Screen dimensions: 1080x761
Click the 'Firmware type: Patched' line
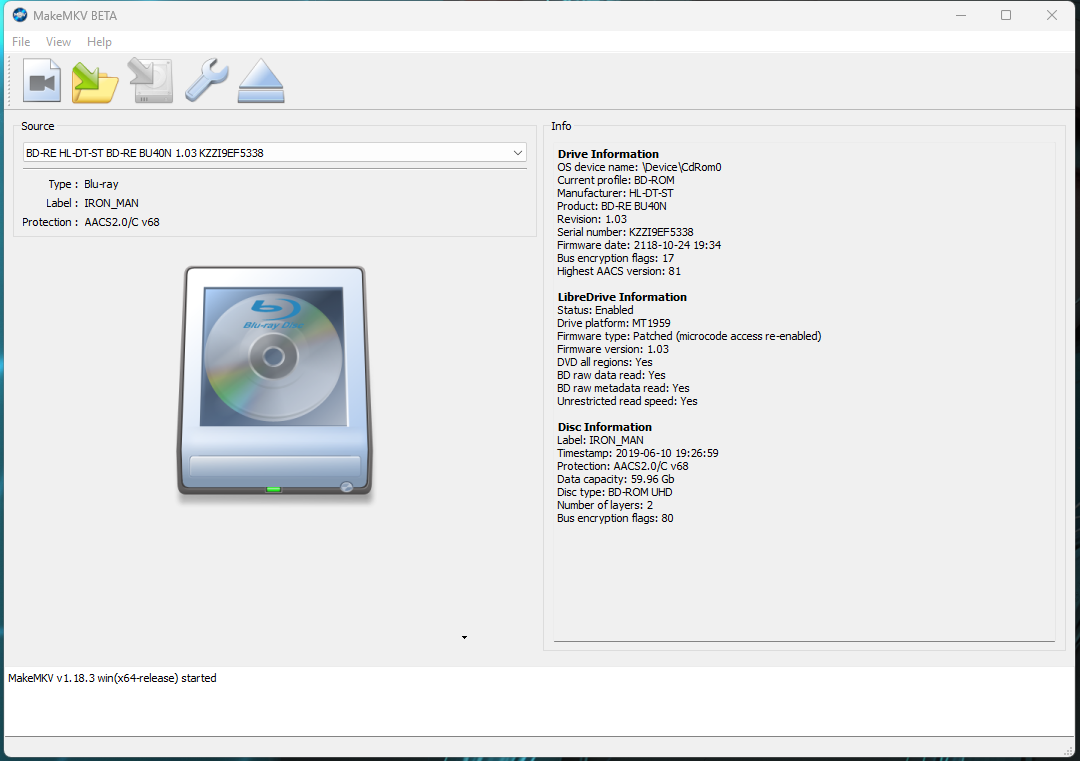(x=689, y=337)
